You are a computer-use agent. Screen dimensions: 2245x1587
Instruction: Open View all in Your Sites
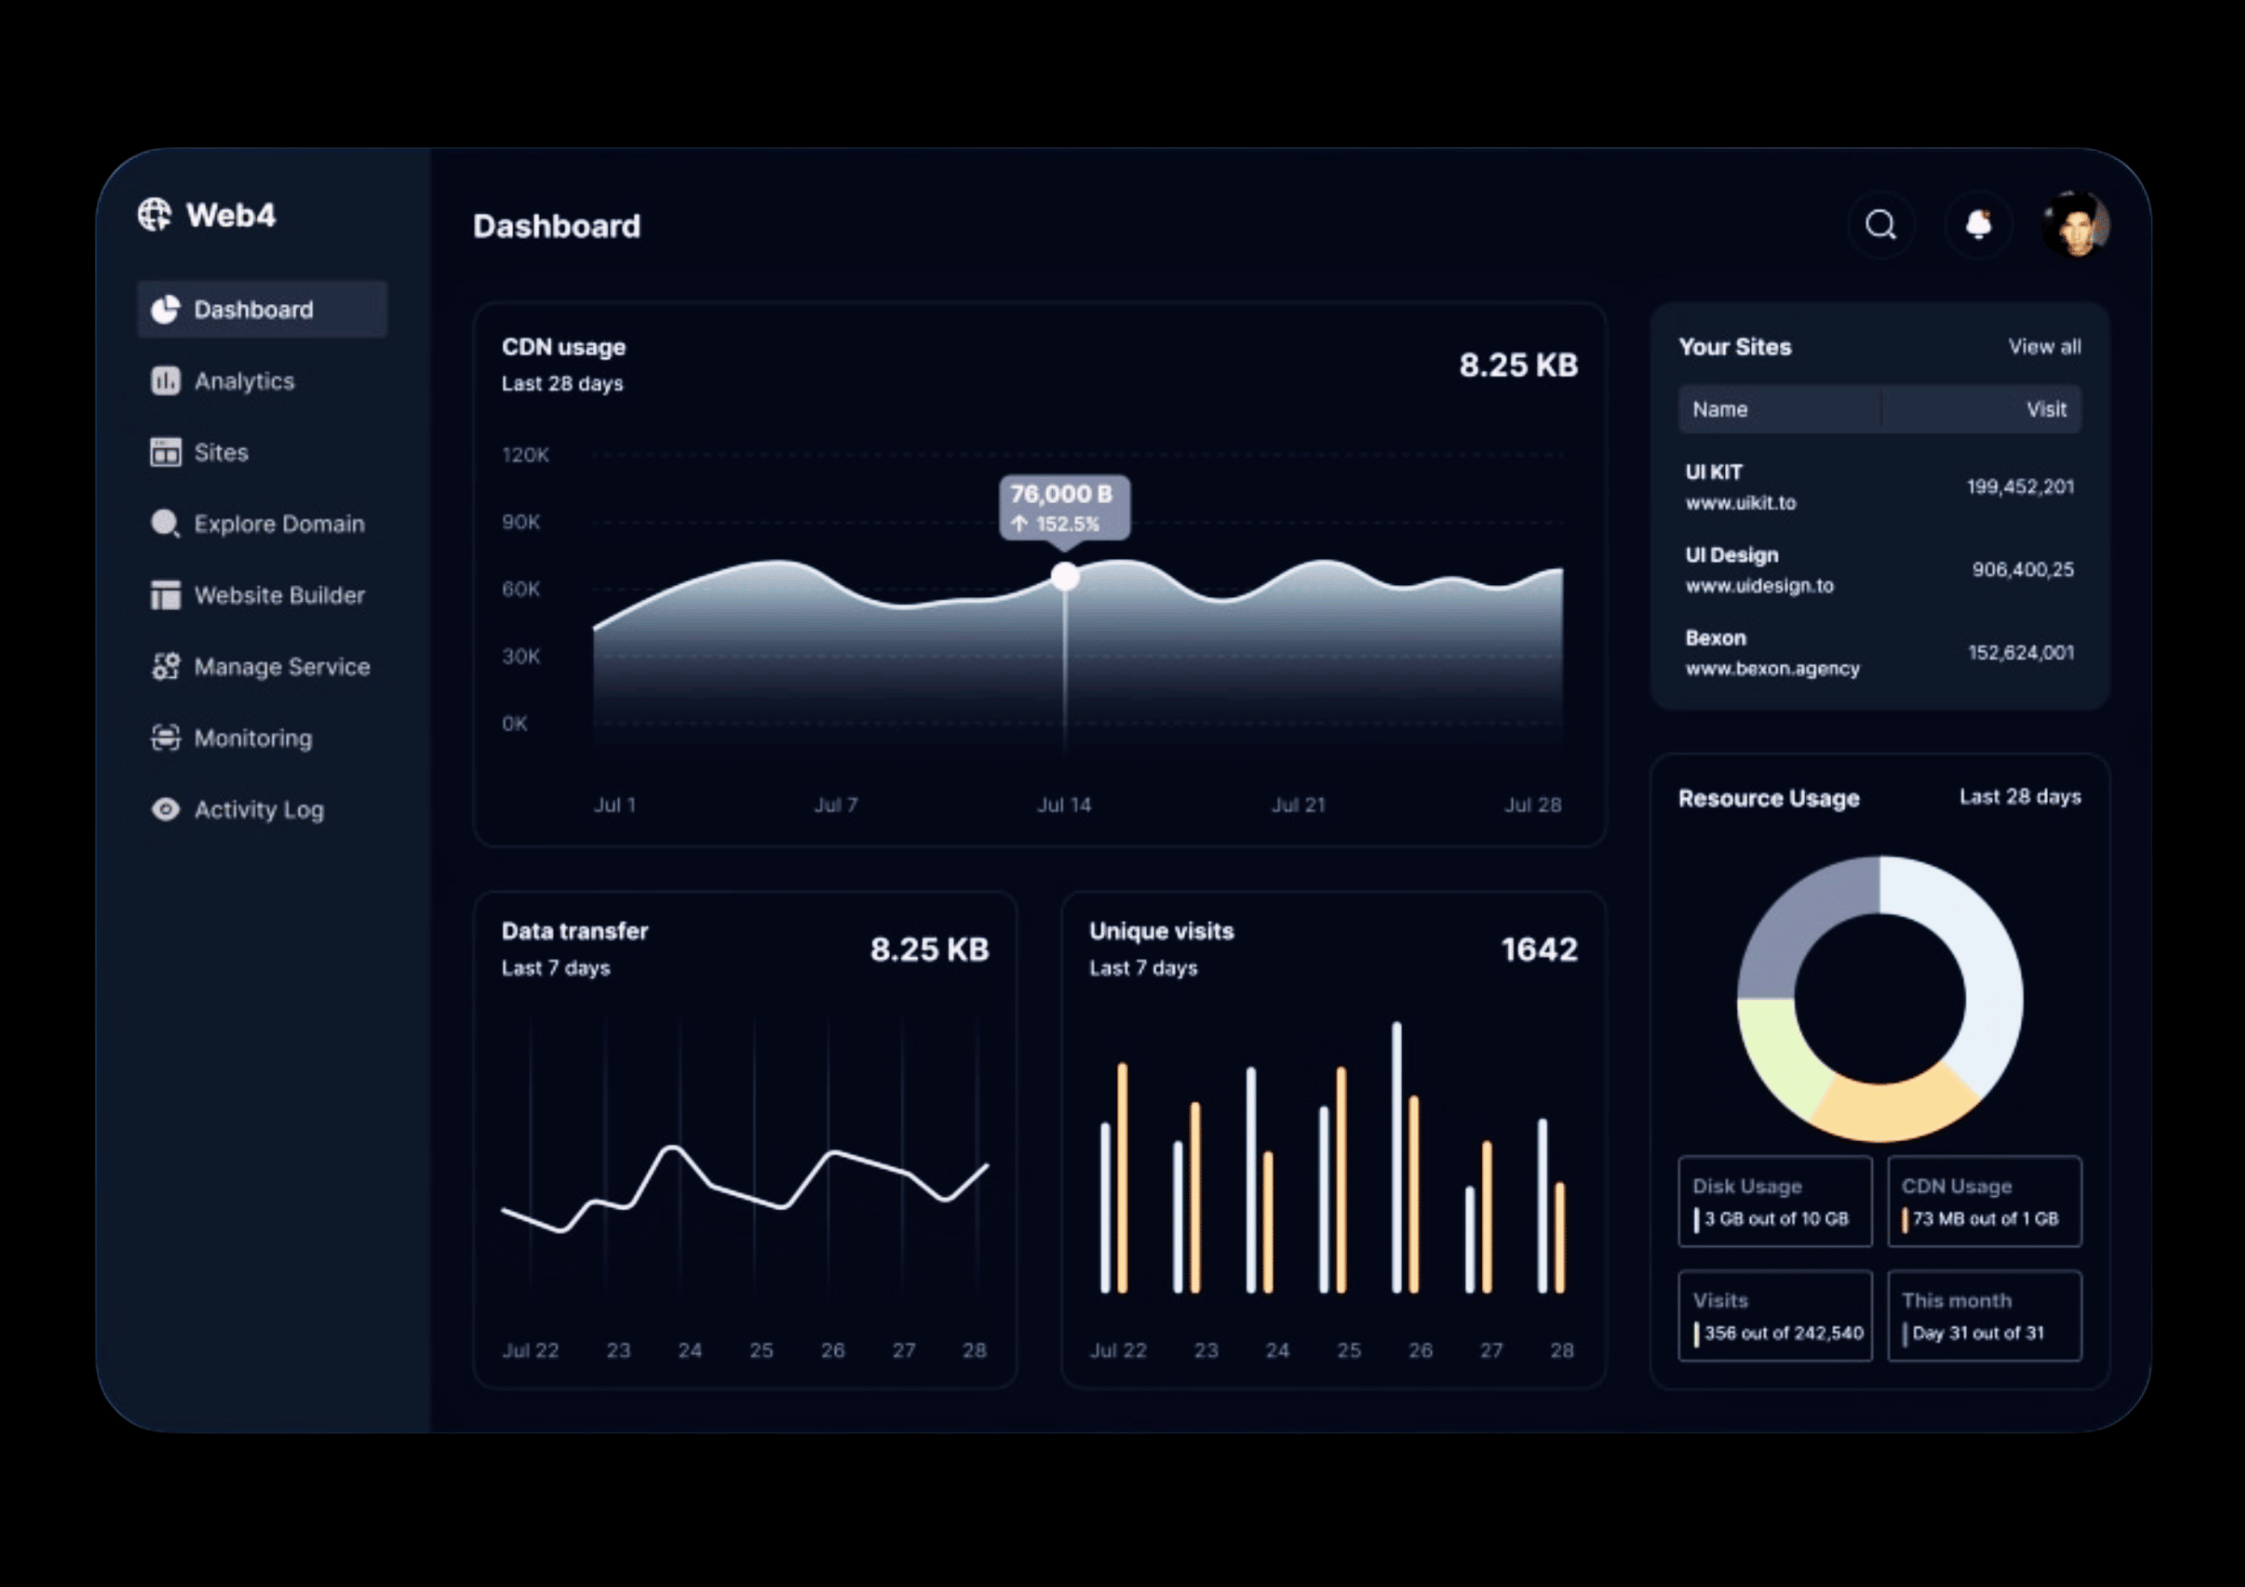(2044, 347)
